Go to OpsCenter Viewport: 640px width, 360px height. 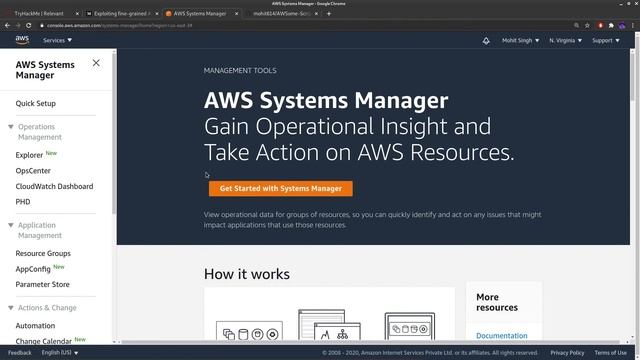(33, 171)
